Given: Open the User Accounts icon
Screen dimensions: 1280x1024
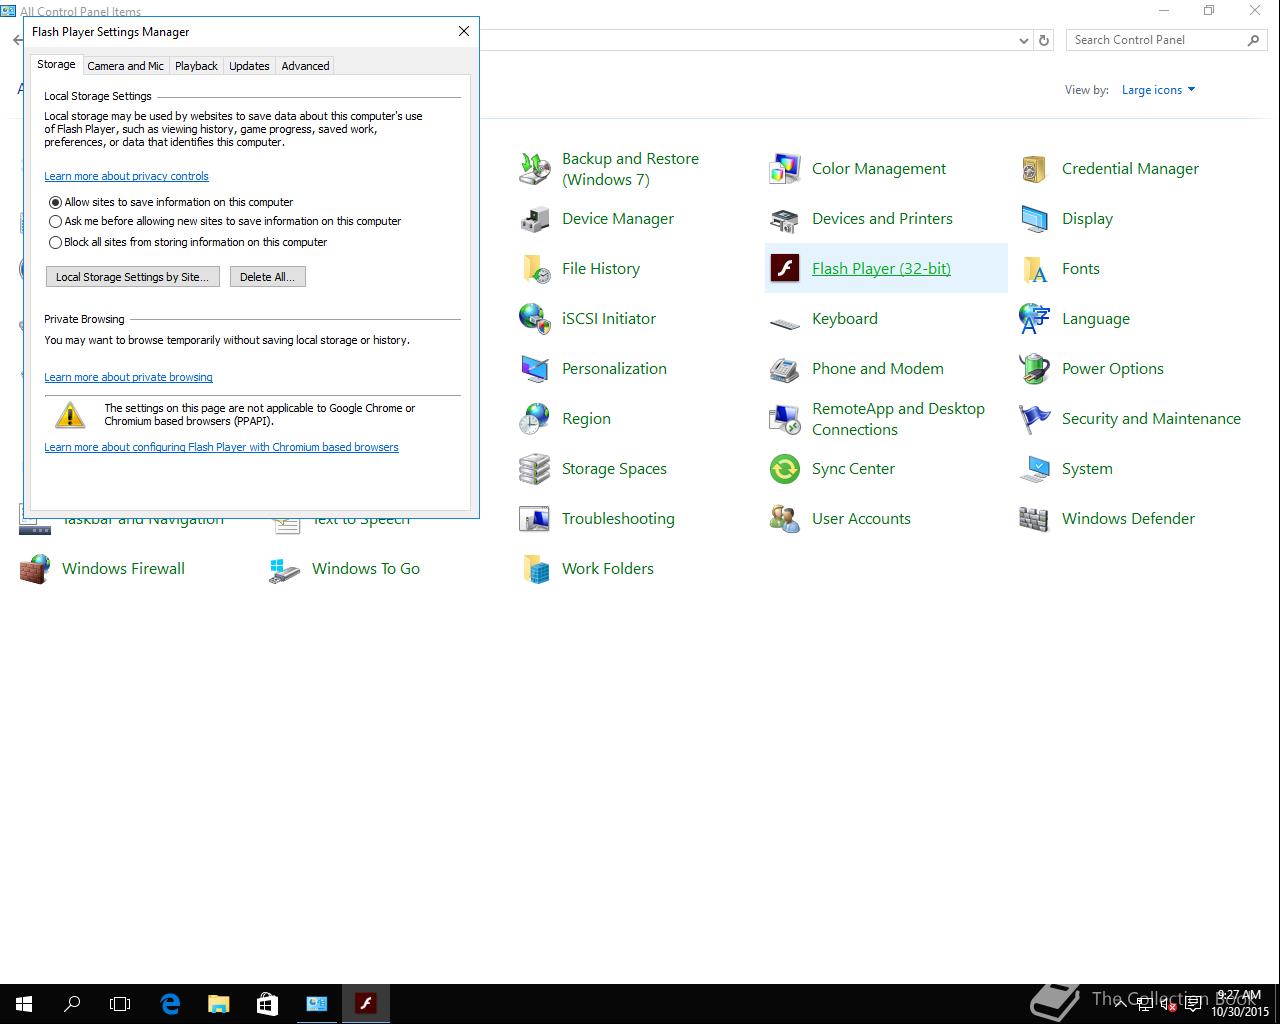Looking at the screenshot, I should tap(785, 519).
